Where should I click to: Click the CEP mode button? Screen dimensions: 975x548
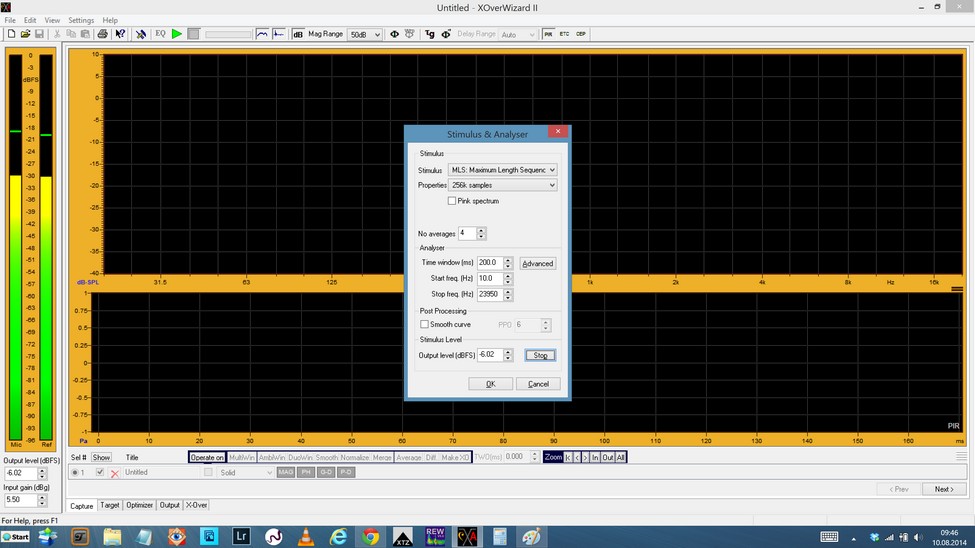(581, 34)
